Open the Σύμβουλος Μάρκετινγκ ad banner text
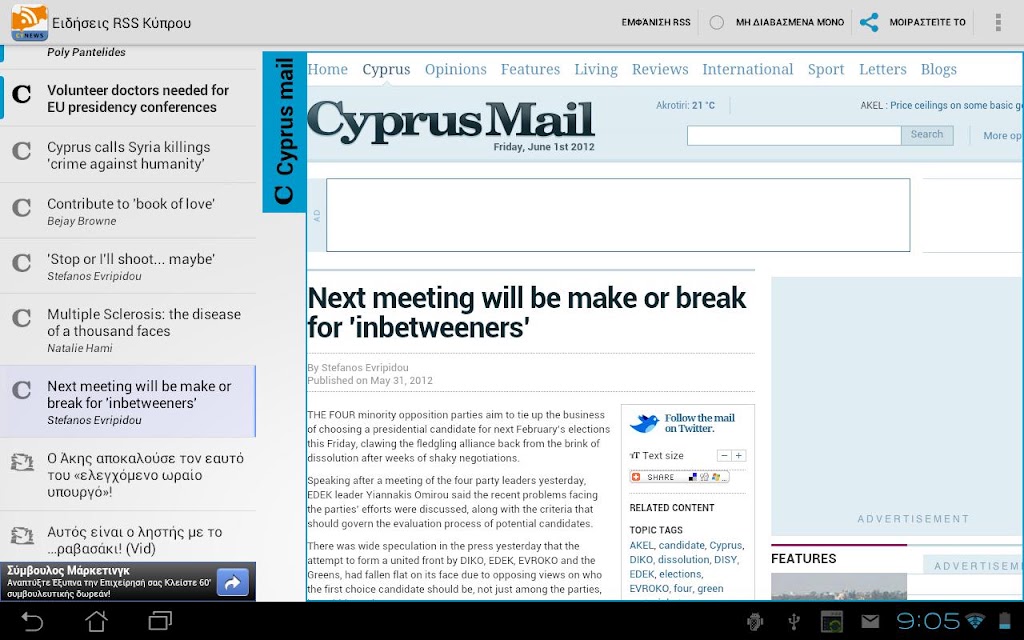 tap(109, 582)
